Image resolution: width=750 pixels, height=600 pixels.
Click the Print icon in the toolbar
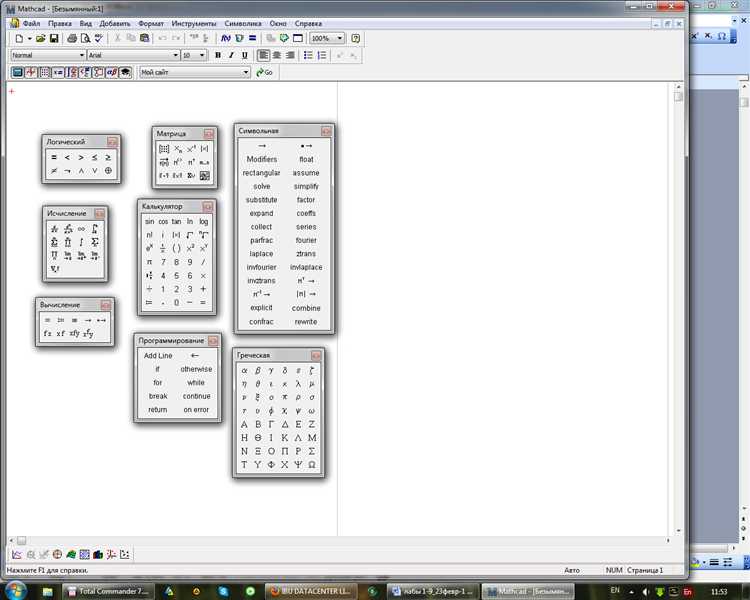72,38
